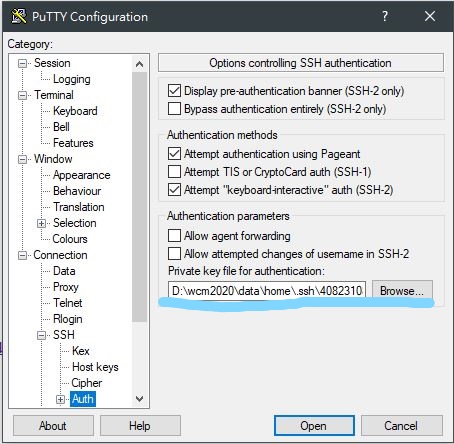454x444 pixels.
Task: Click the private key file path field
Action: coord(267,290)
